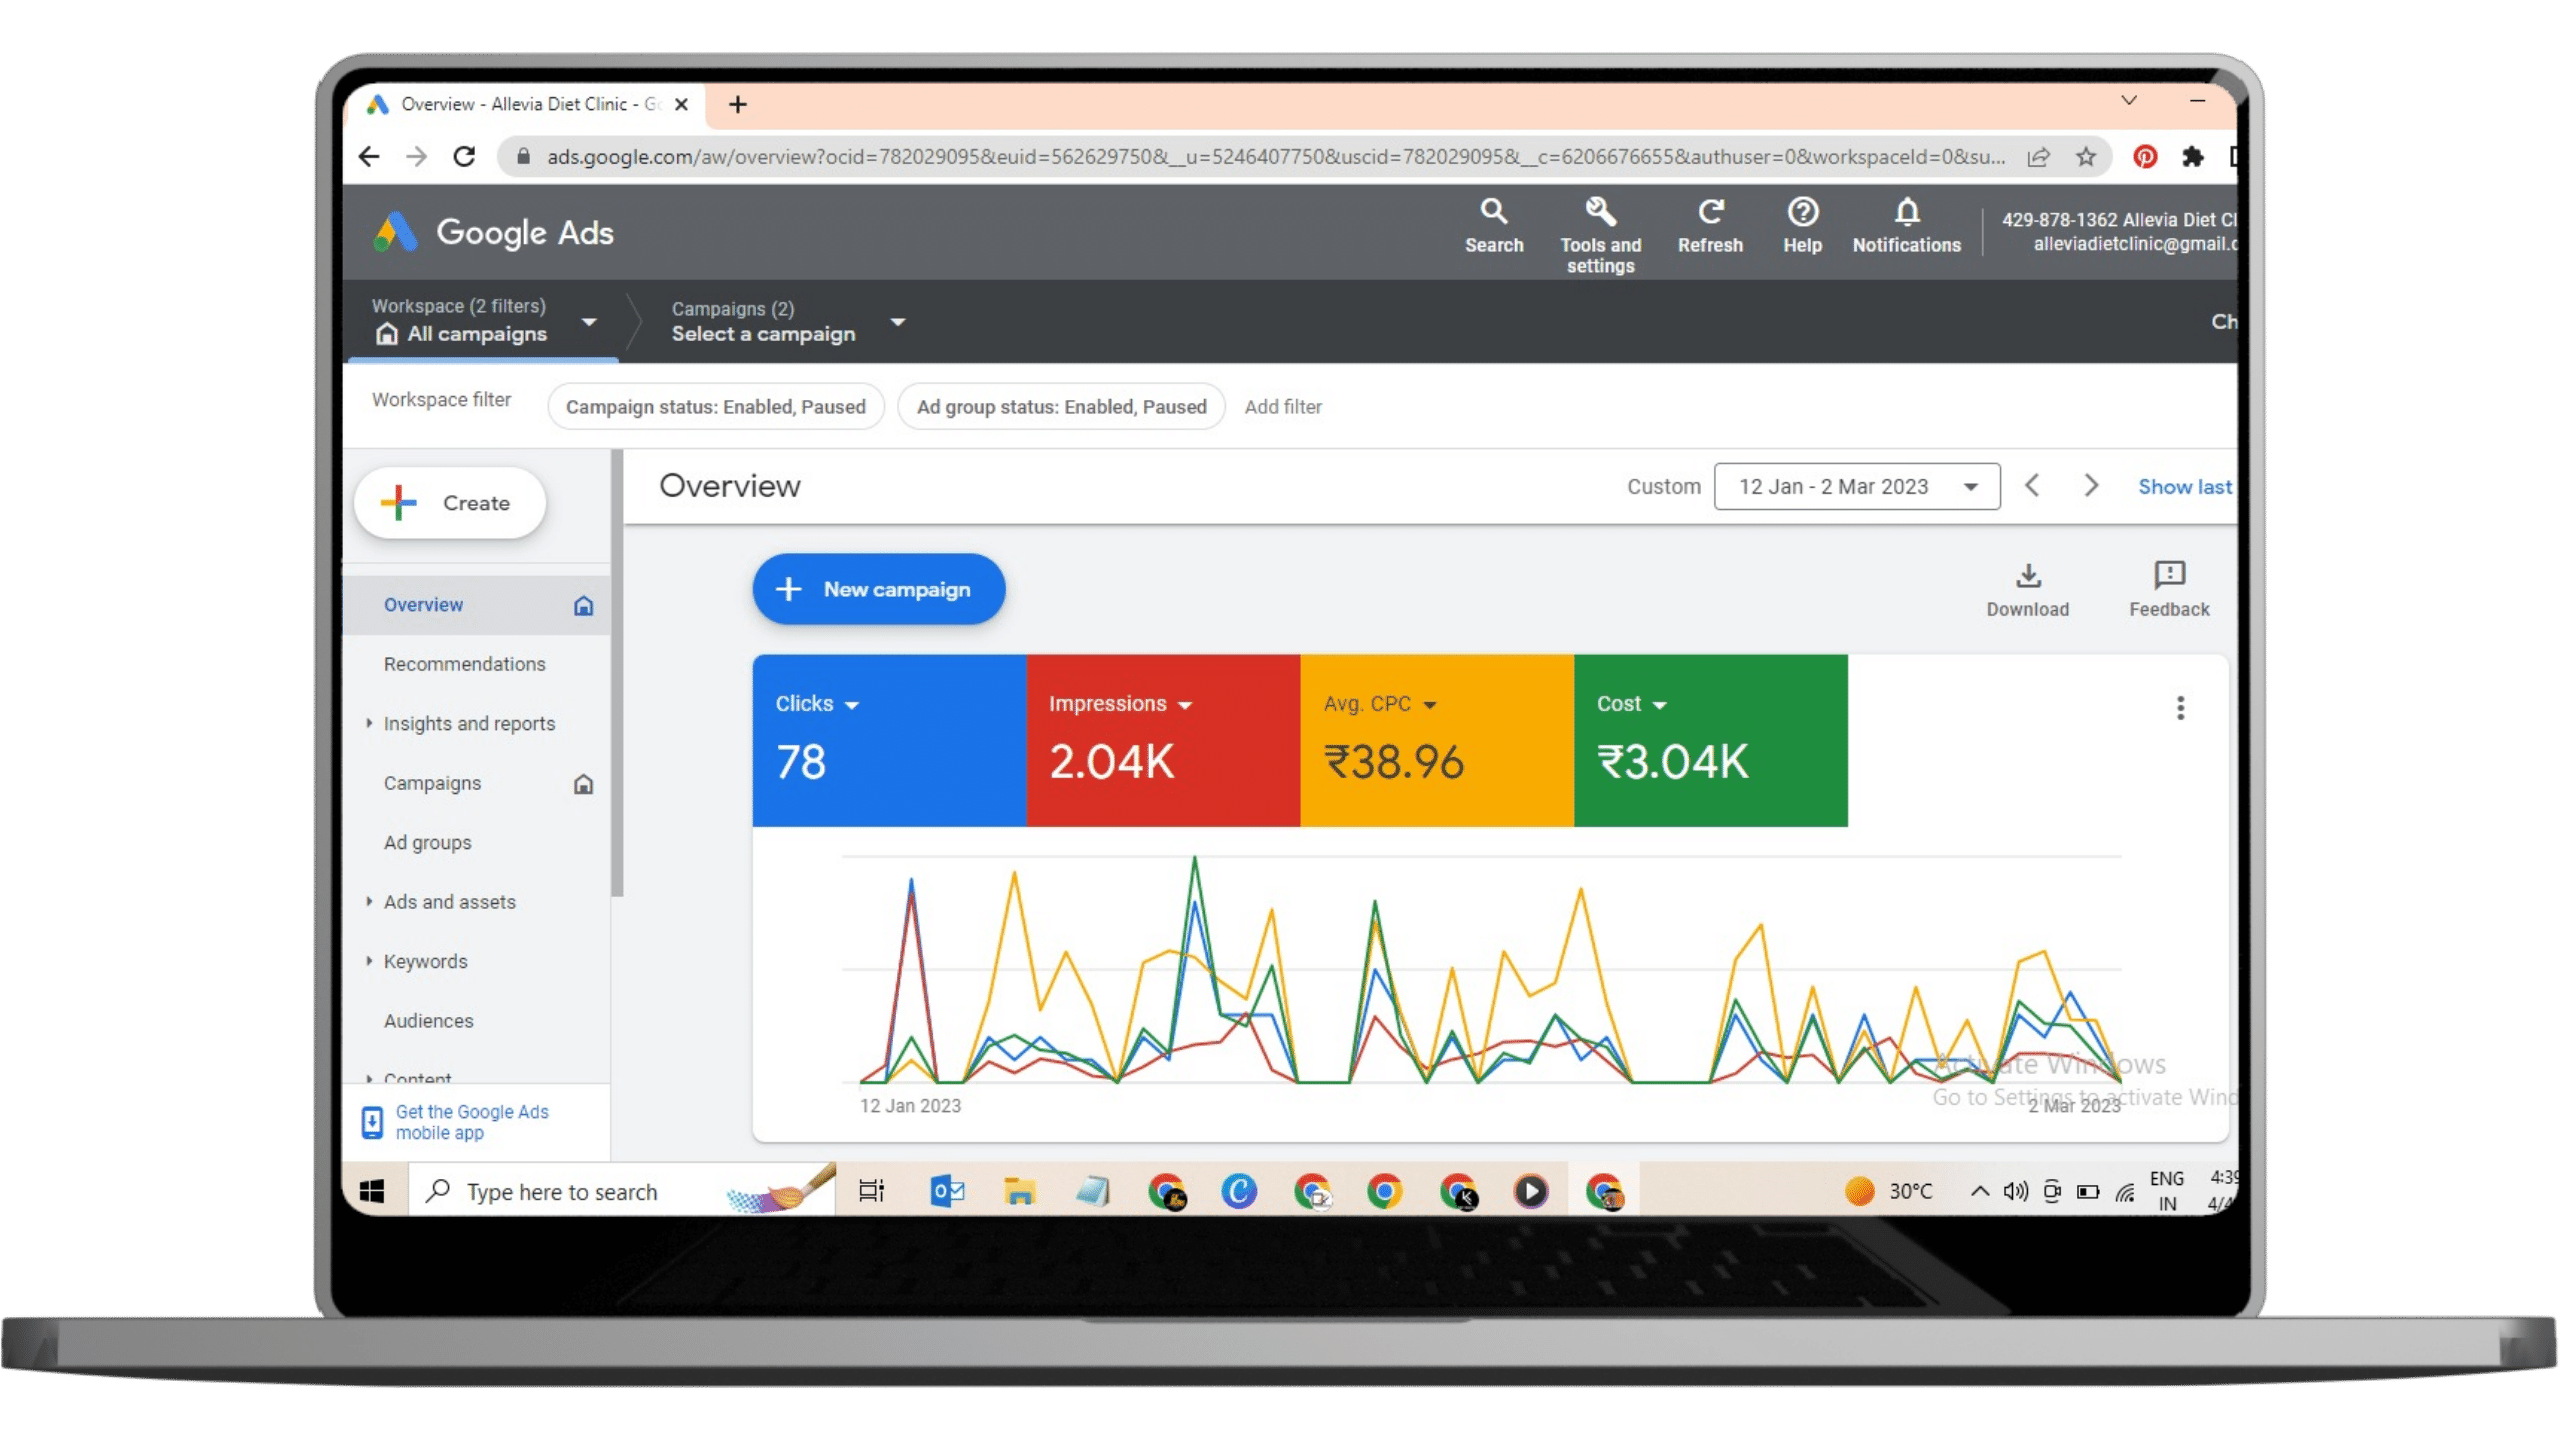This screenshot has width=2560, height=1440.
Task: Click the three-dot more options menu
Action: point(2178,707)
